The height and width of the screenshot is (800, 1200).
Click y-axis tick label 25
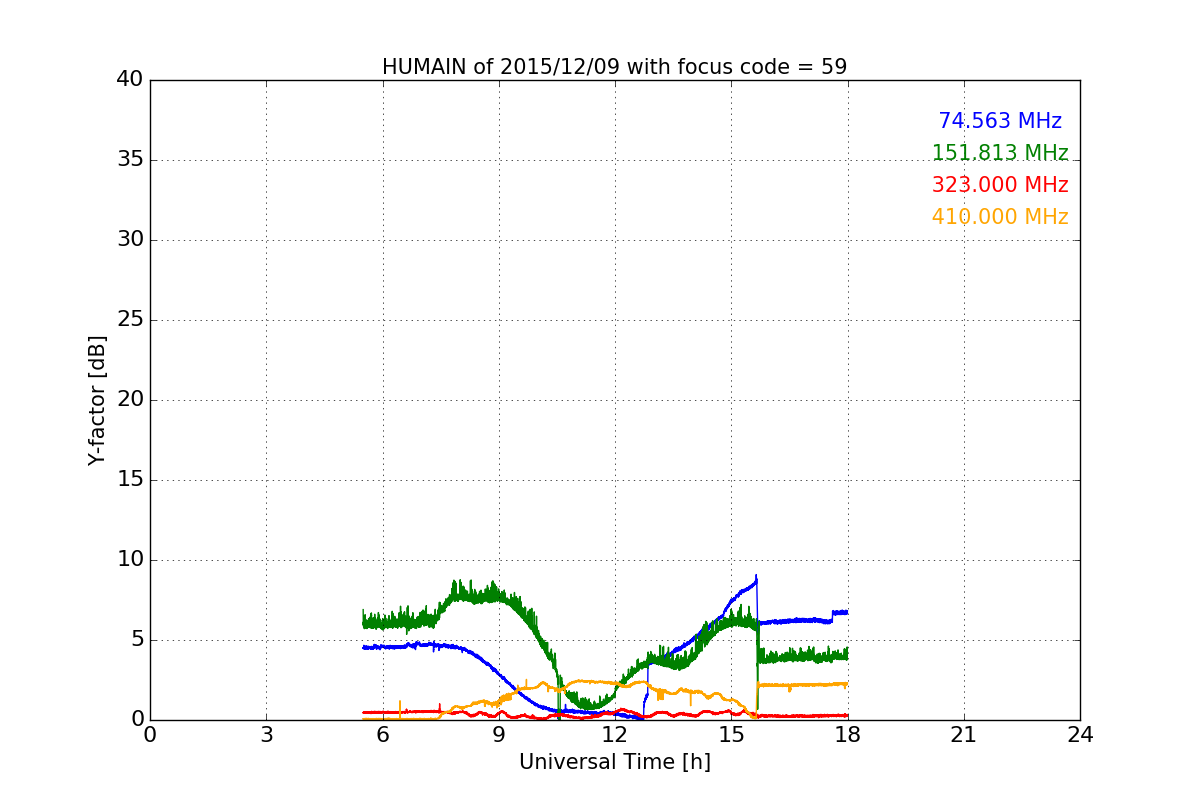point(130,320)
